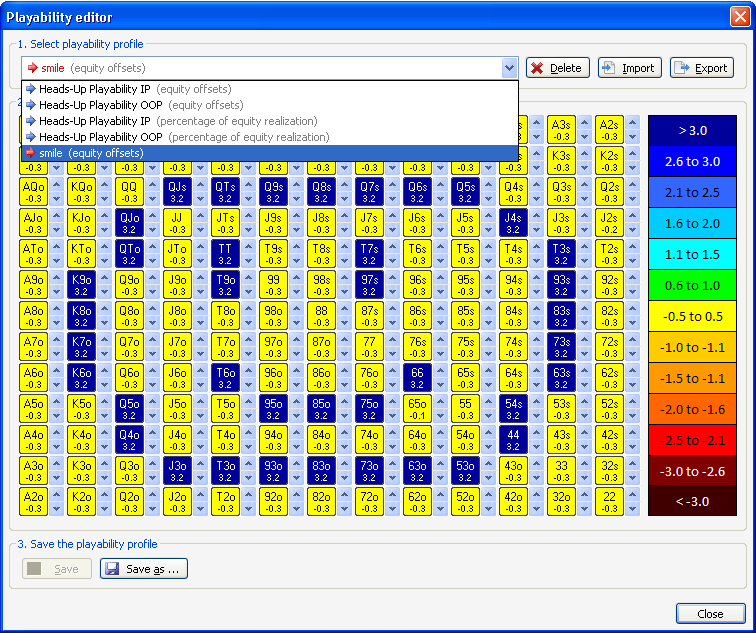
Task: Increase the value for hand 54s
Action: pyautogui.click(x=536, y=402)
